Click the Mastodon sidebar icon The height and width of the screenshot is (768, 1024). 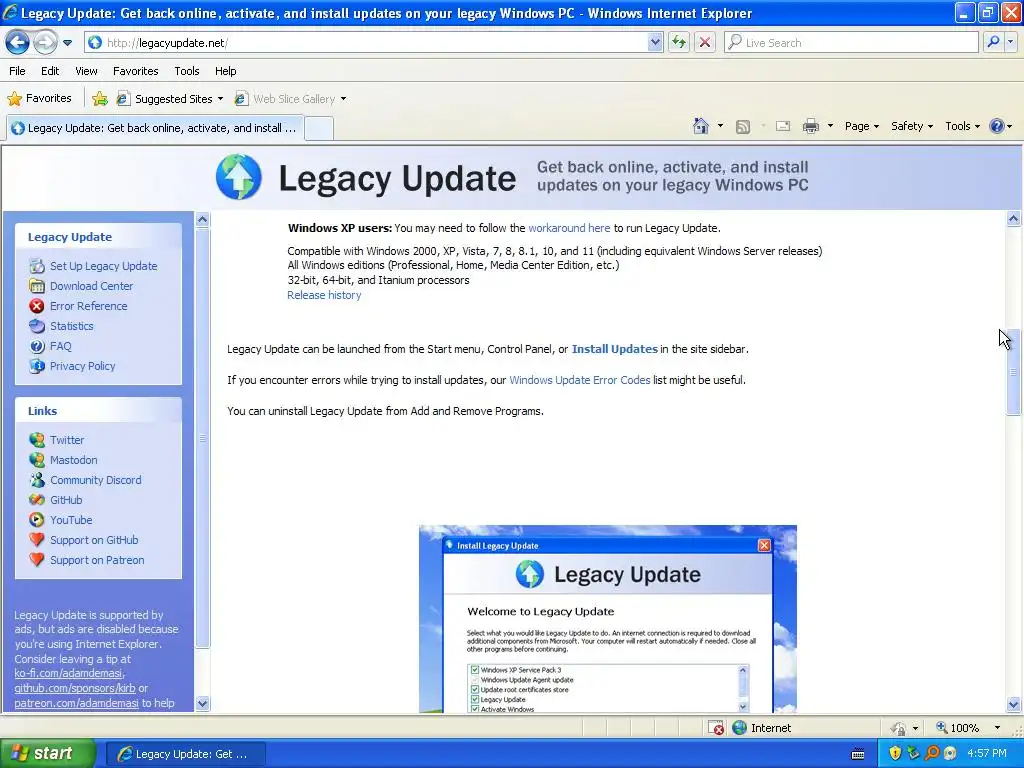[37, 460]
